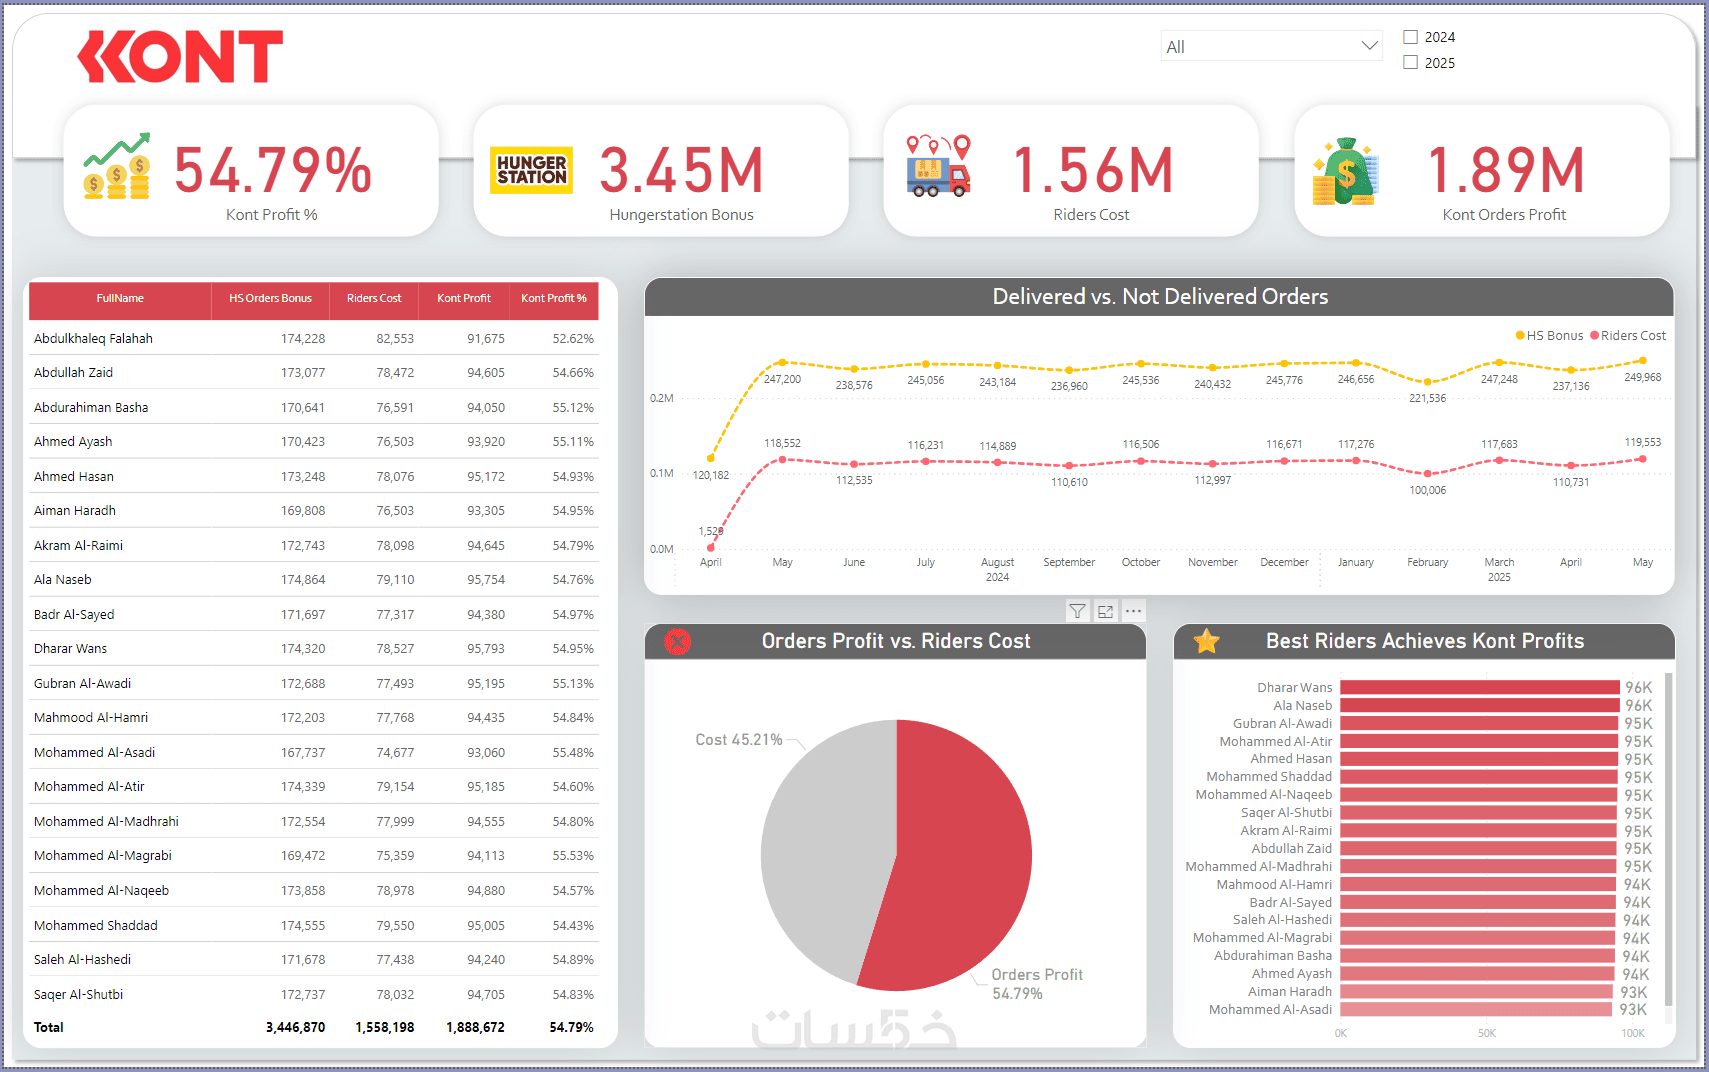Select the Mohammed Al-Asadi bar in Best Riders

[1476, 1009]
